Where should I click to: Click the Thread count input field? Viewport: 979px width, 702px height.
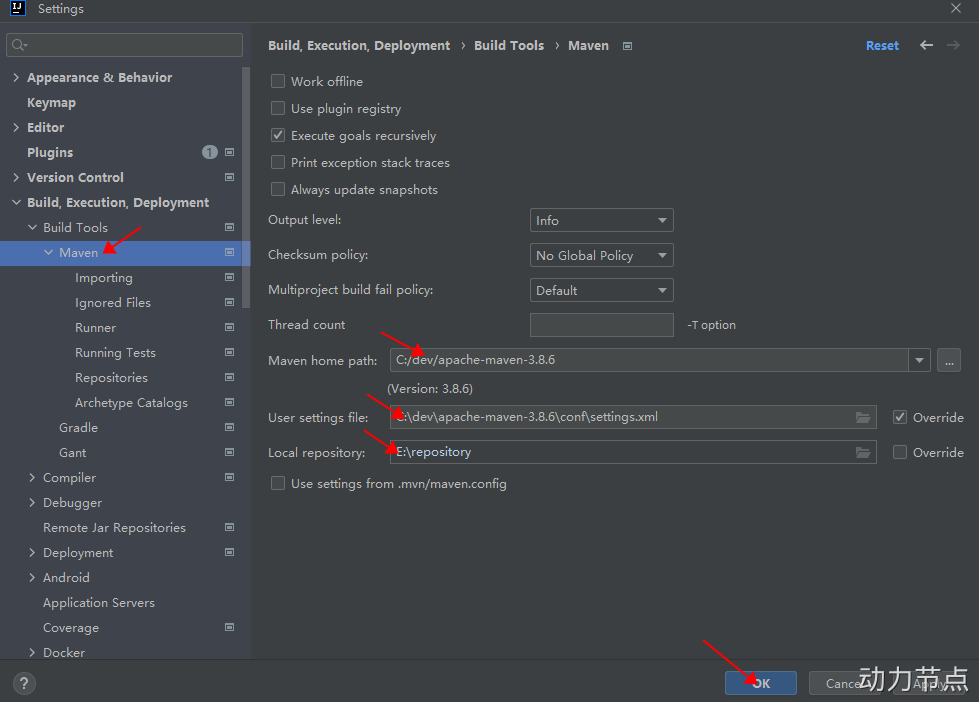click(602, 325)
